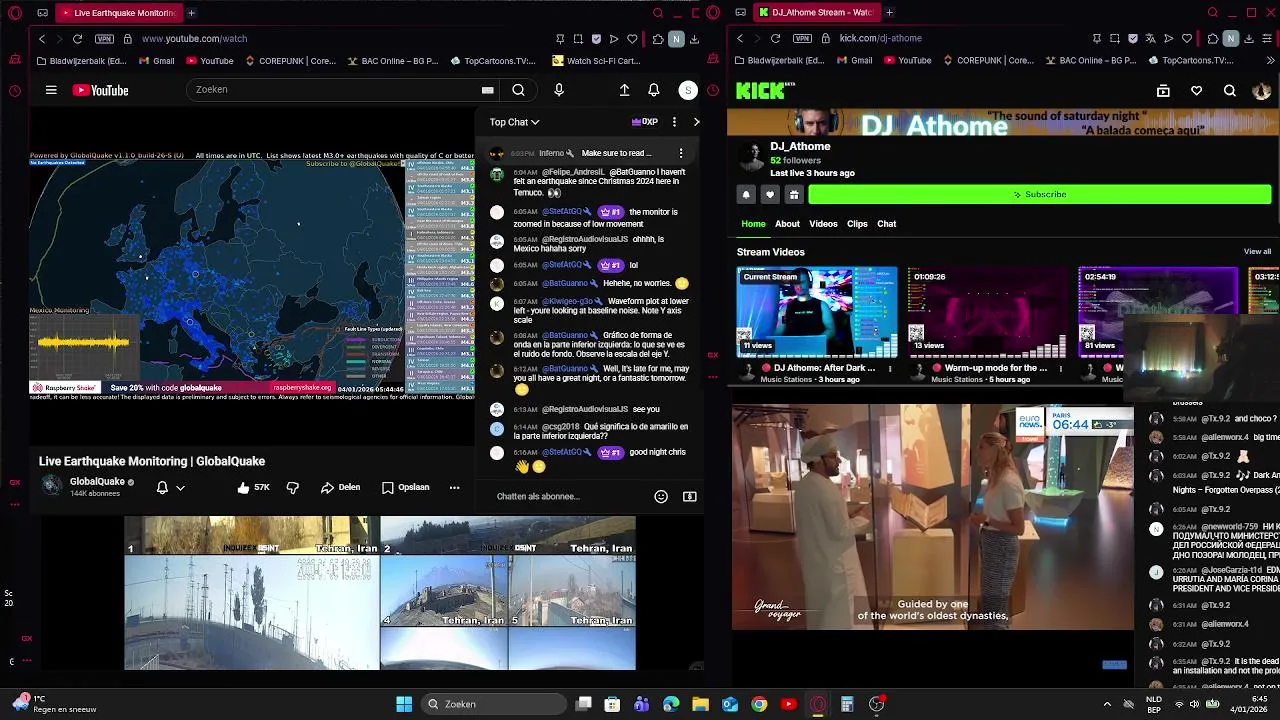
Task: Click the green Subscribe button on Kick
Action: [1040, 194]
